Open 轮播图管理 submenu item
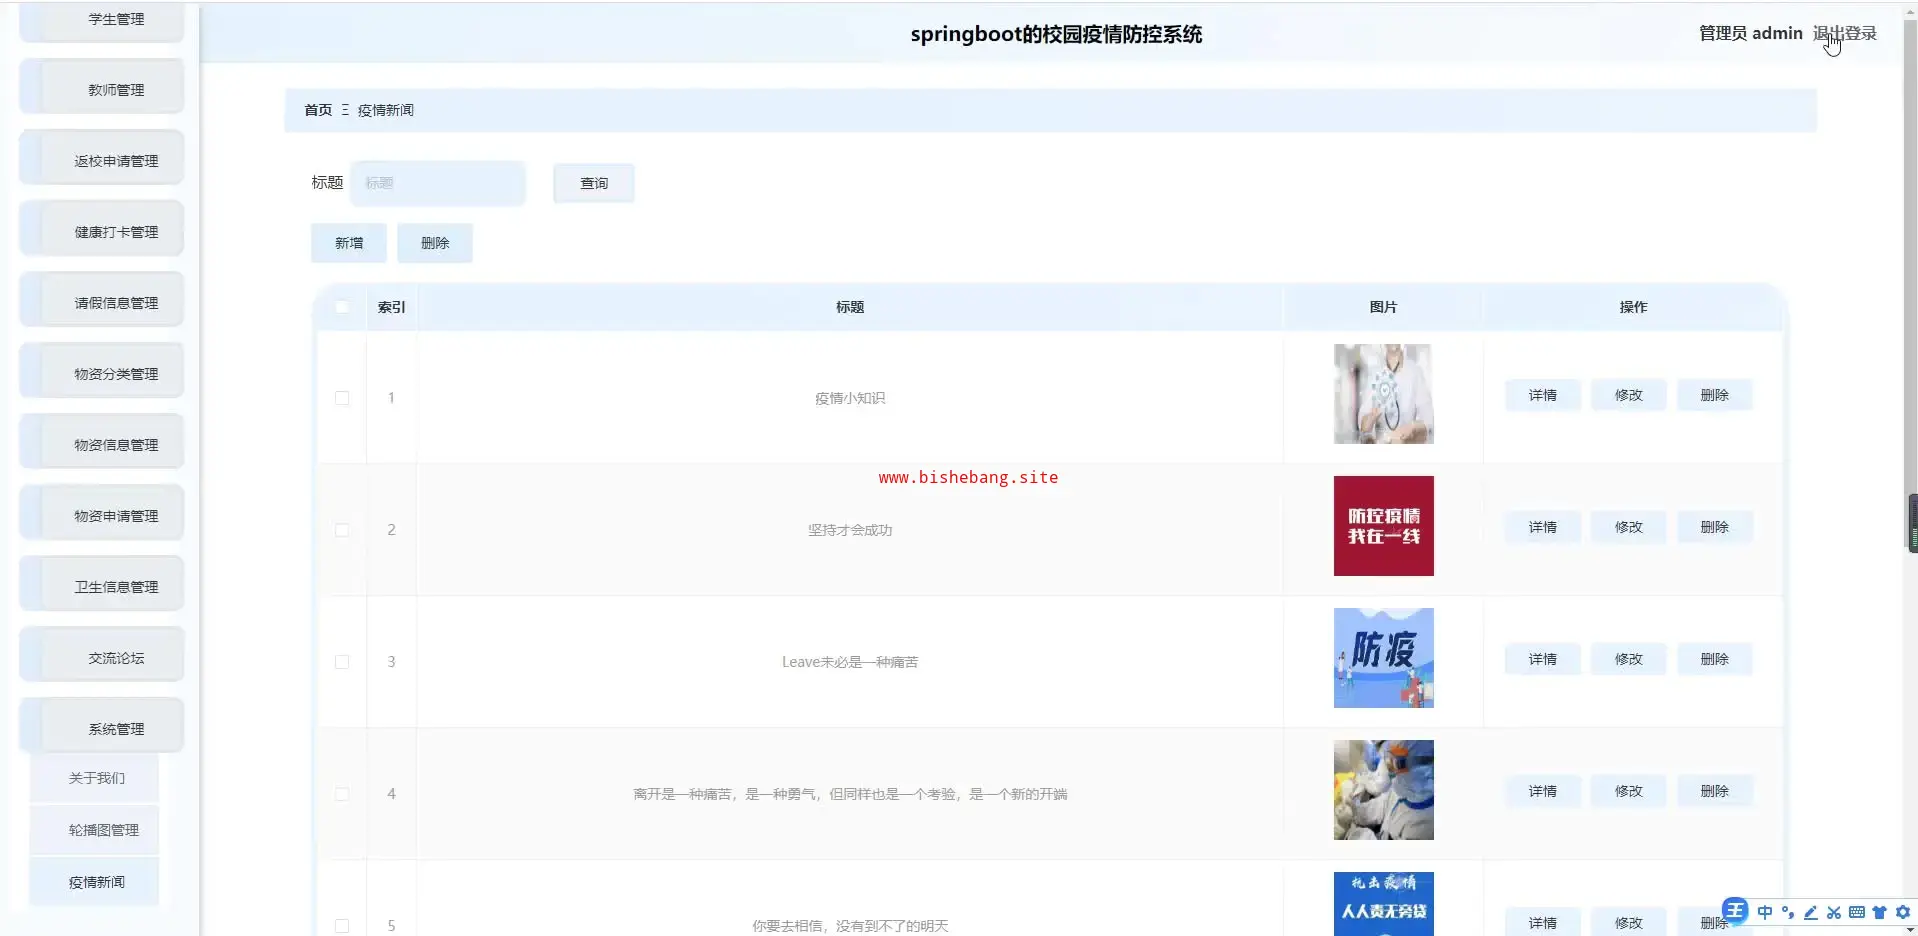Screen dimensions: 1918x936 (x=95, y=830)
